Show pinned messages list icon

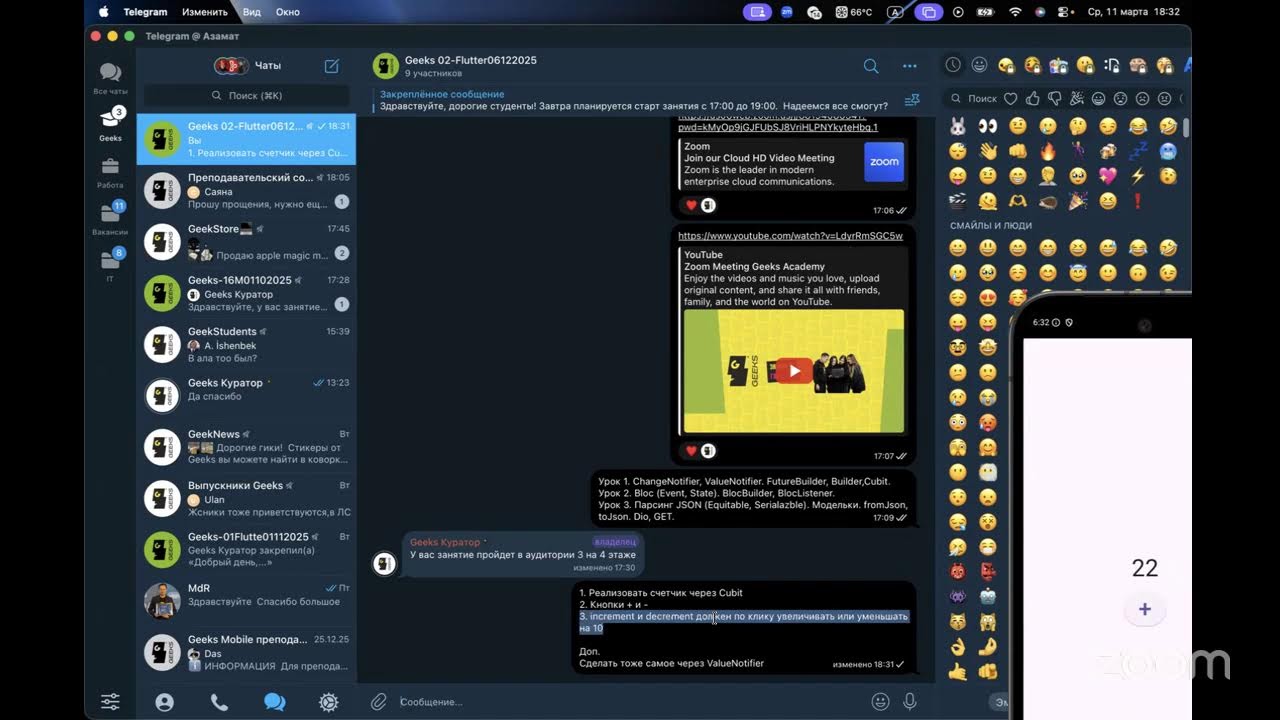click(911, 100)
